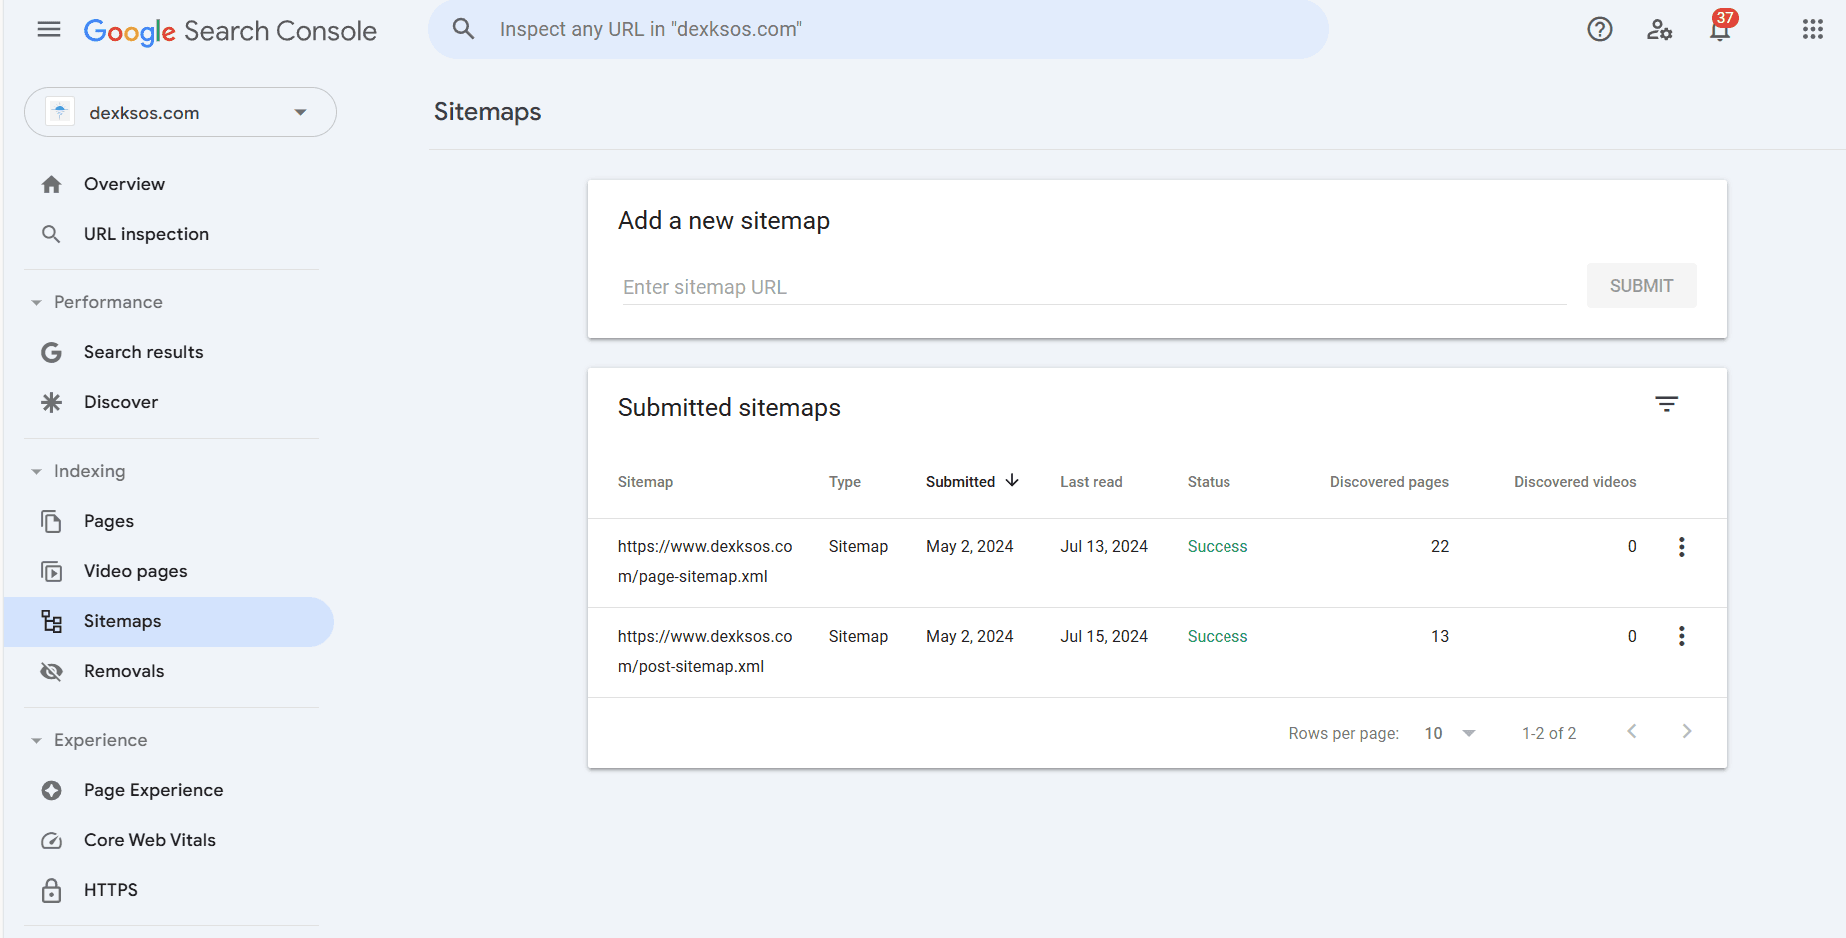Sort by the Discovered pages column header
This screenshot has width=1846, height=938.
pyautogui.click(x=1389, y=482)
